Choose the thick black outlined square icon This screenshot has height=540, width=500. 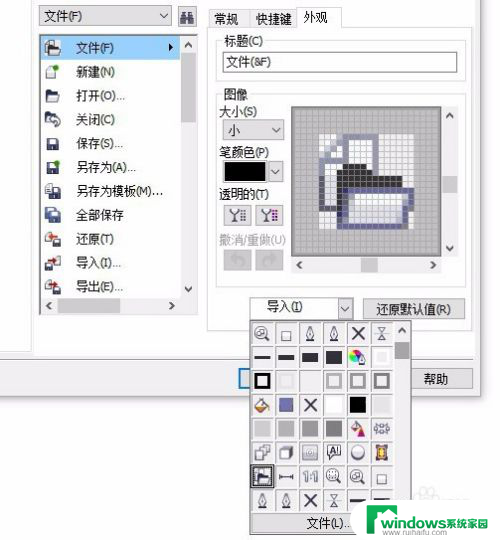tap(262, 381)
